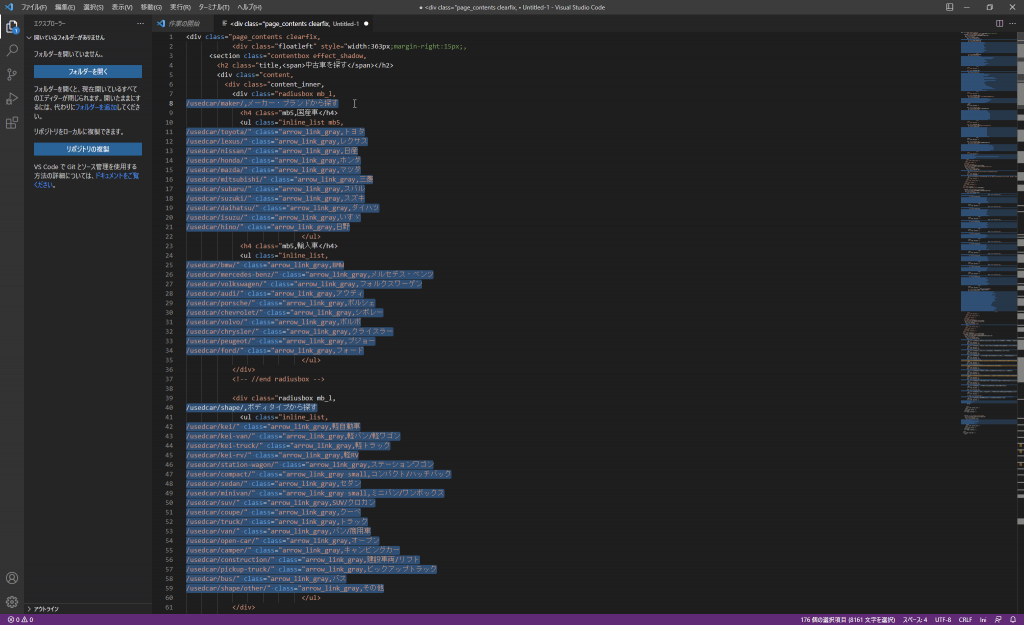Open the 移動(G) menu
1024x625 pixels.
click(151, 7)
